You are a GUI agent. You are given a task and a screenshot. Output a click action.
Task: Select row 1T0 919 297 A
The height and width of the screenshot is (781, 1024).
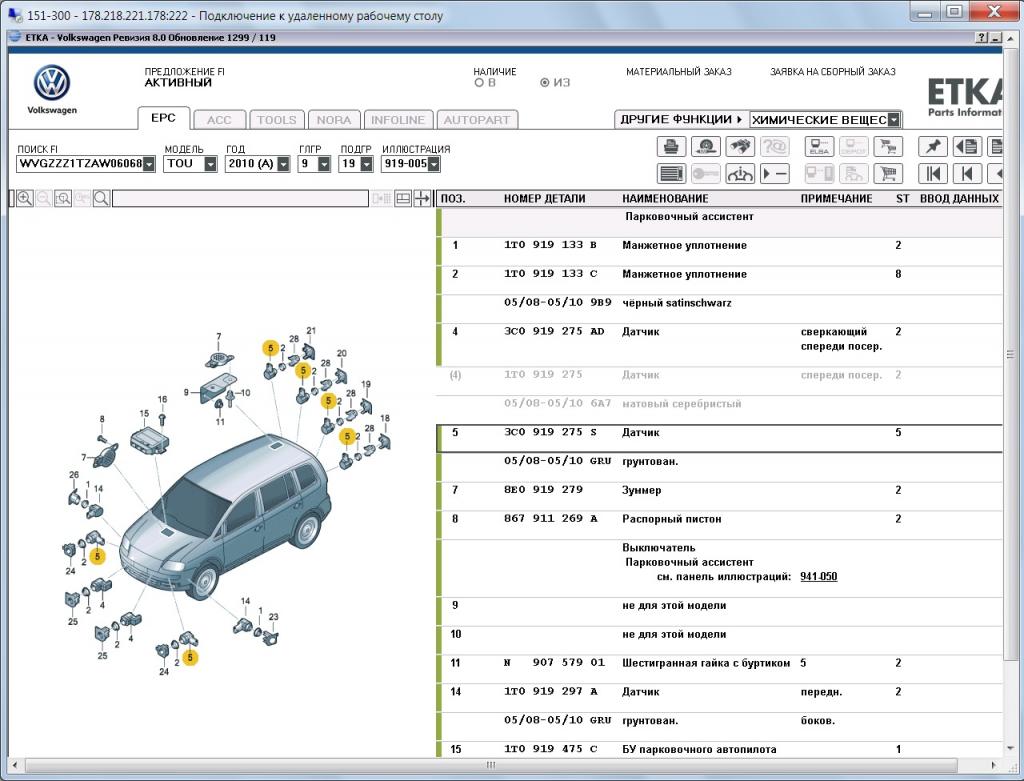(x=720, y=697)
